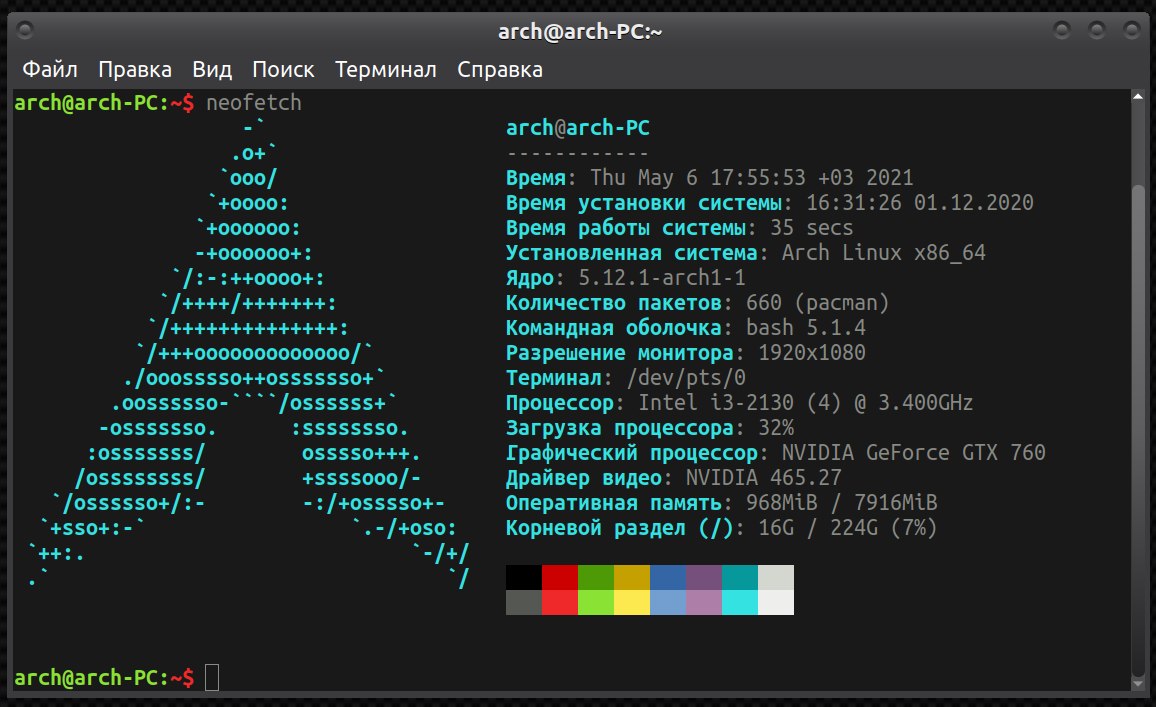Click the dark blue color block
This screenshot has height=707, width=1156.
668,577
